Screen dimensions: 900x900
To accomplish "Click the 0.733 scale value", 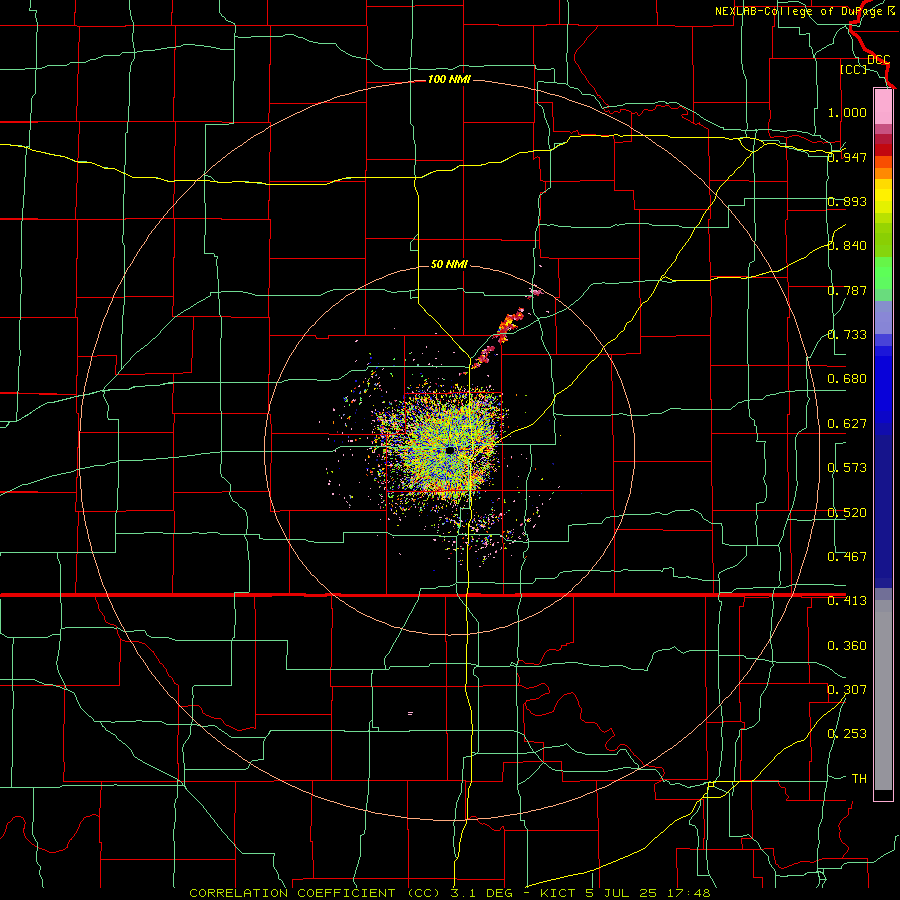I will [847, 335].
